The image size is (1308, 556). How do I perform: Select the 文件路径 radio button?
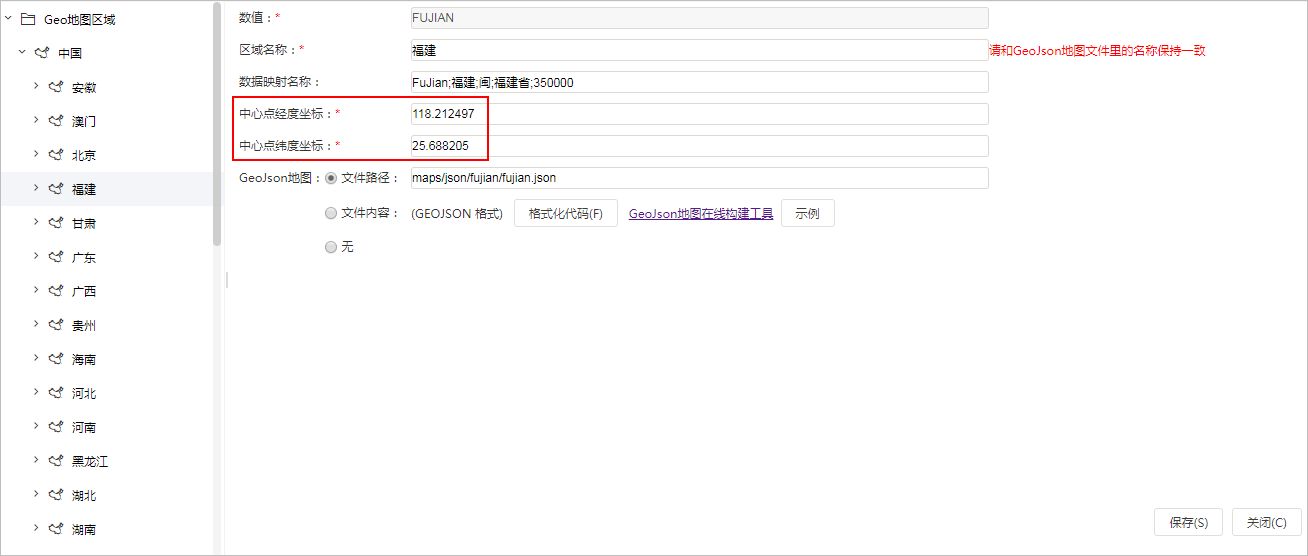point(331,178)
